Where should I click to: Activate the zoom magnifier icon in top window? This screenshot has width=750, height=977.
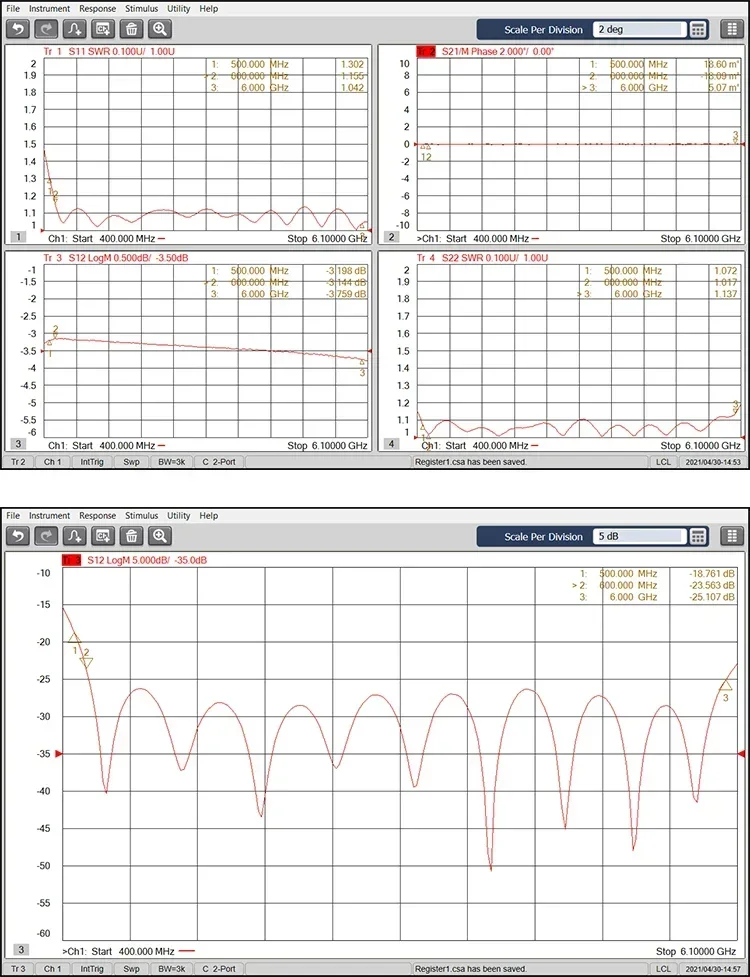click(x=160, y=29)
